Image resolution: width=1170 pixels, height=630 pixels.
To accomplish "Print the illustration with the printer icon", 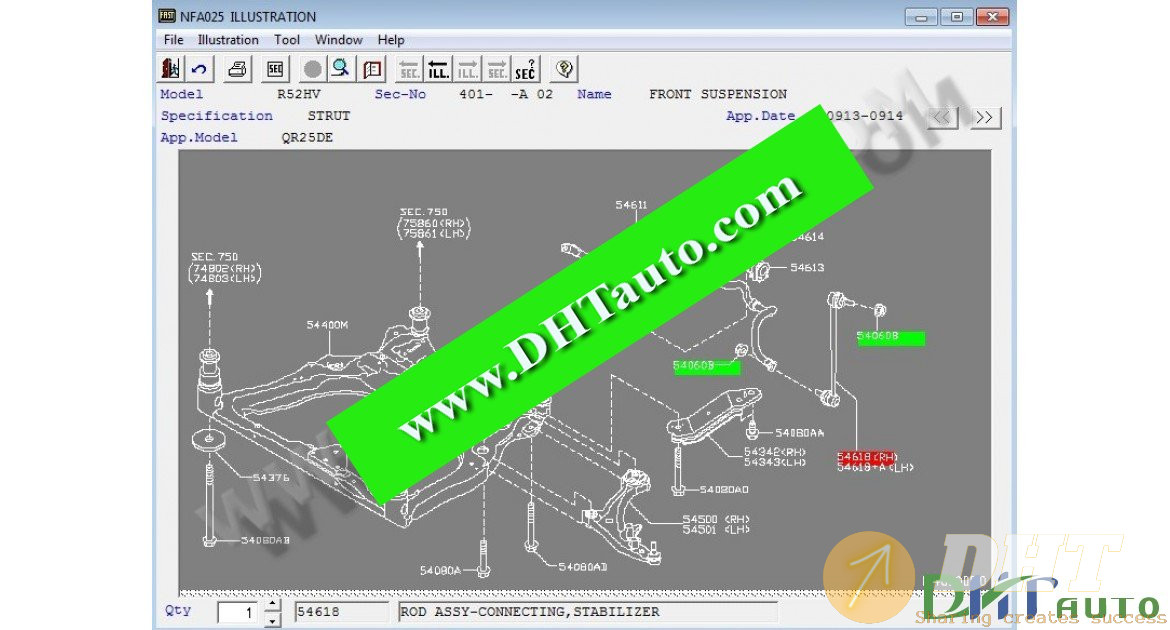I will click(238, 69).
